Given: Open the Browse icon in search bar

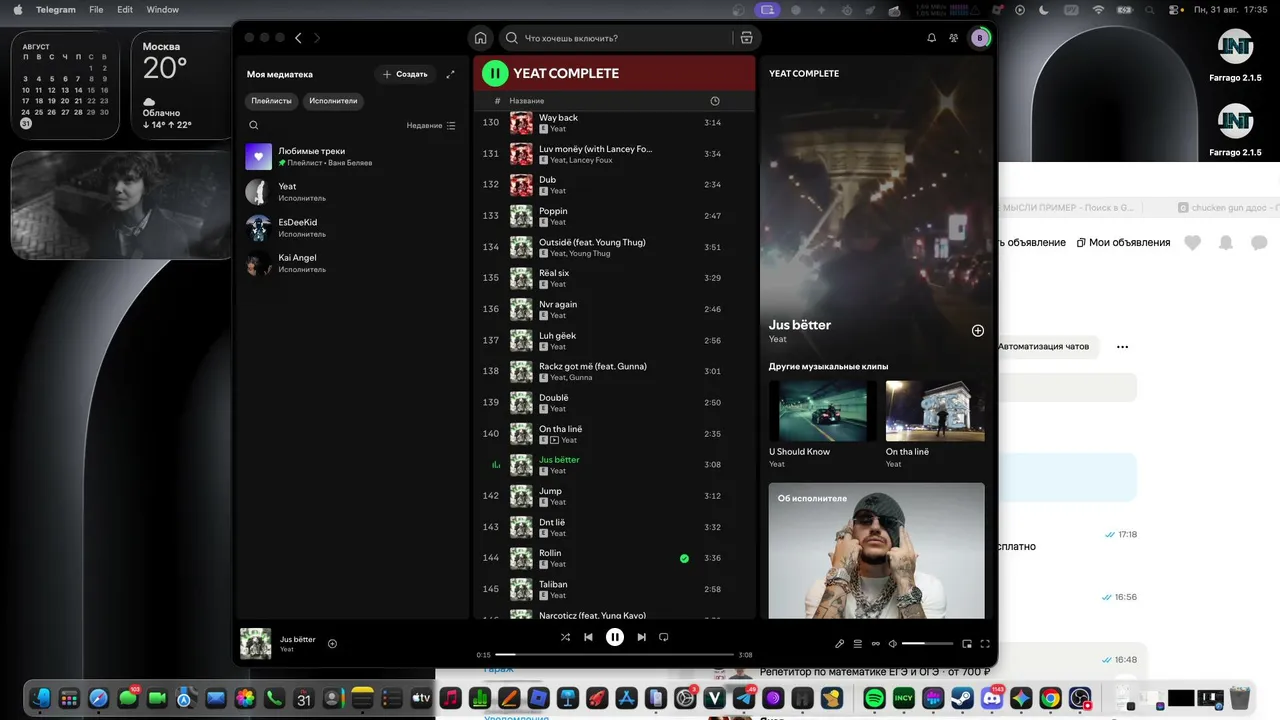Looking at the screenshot, I should tap(746, 38).
